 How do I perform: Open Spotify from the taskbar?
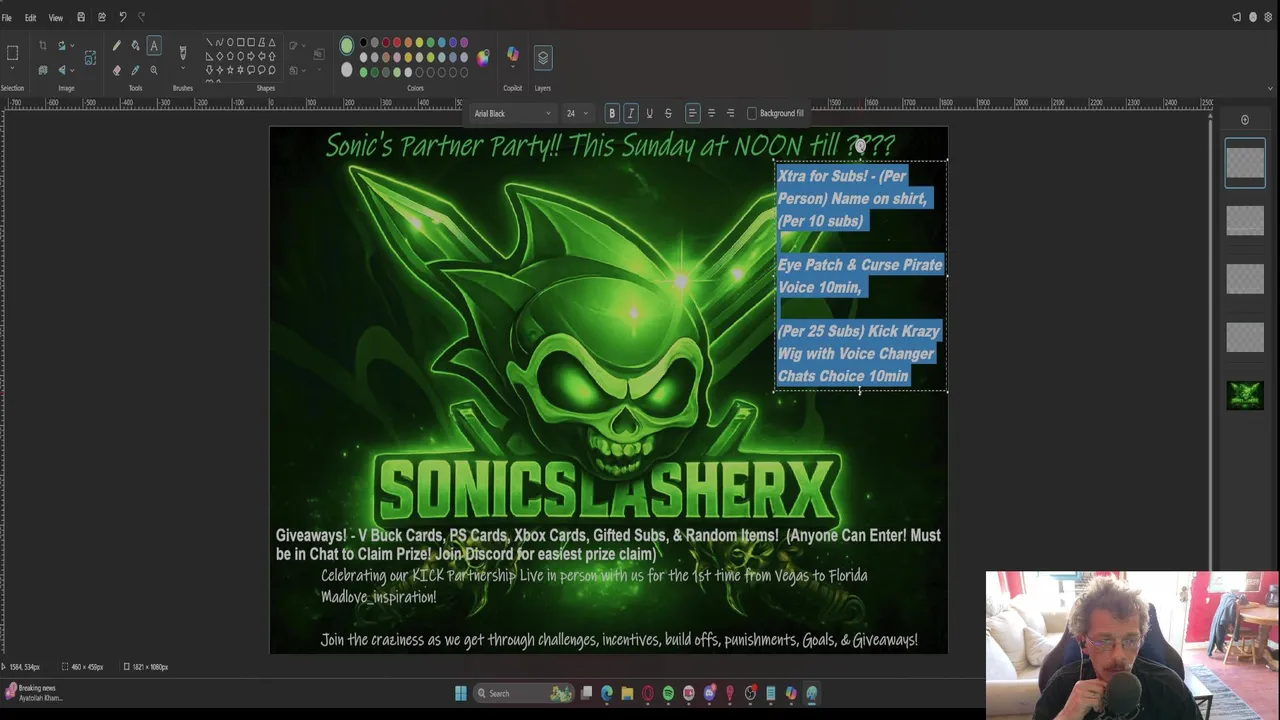click(x=668, y=693)
